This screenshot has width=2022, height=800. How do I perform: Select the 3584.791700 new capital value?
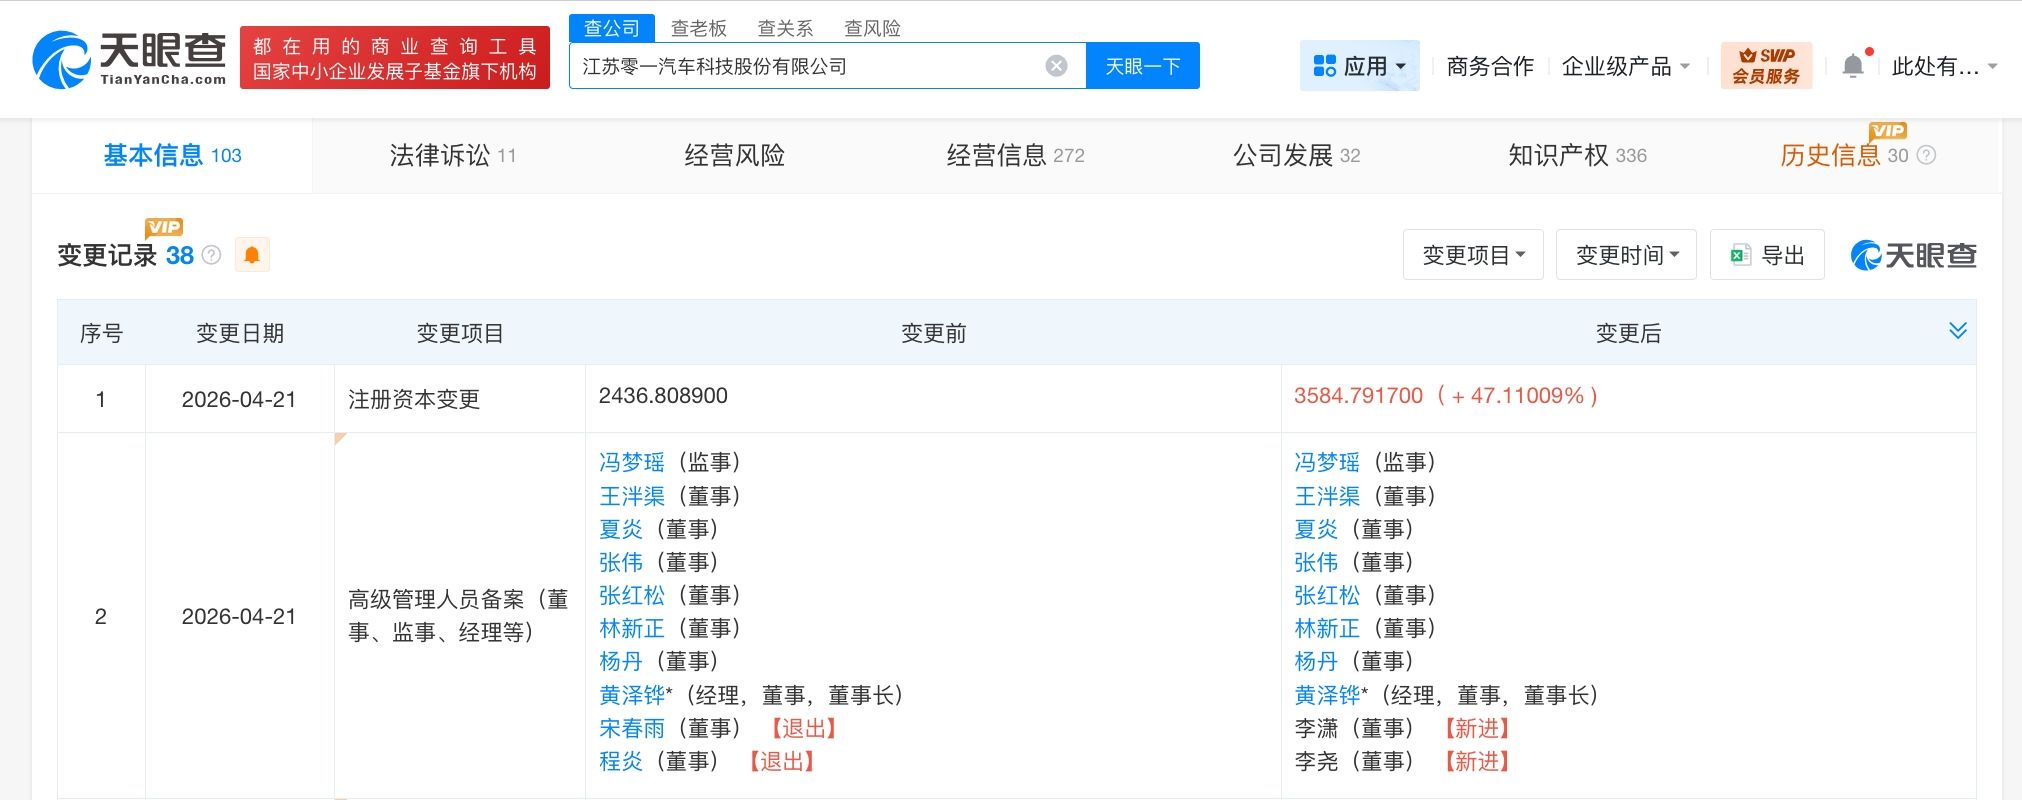click(x=1358, y=395)
